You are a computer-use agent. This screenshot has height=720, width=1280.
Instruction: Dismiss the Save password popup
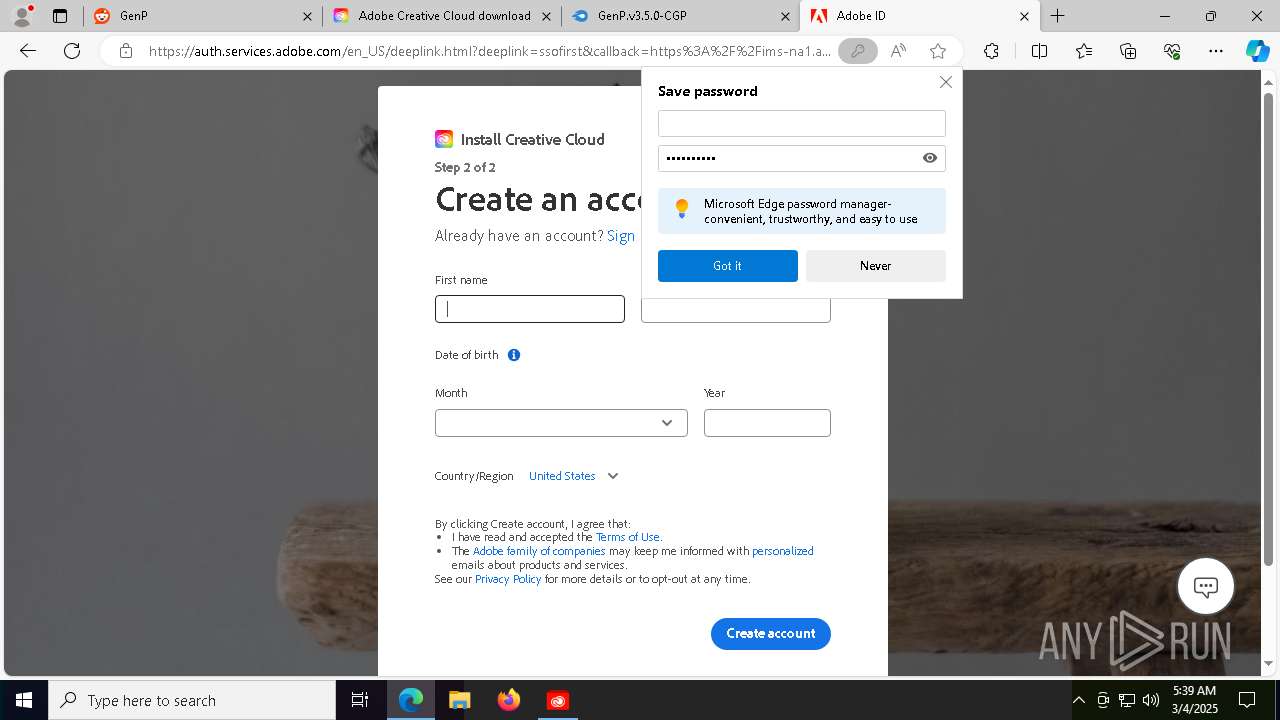[945, 82]
